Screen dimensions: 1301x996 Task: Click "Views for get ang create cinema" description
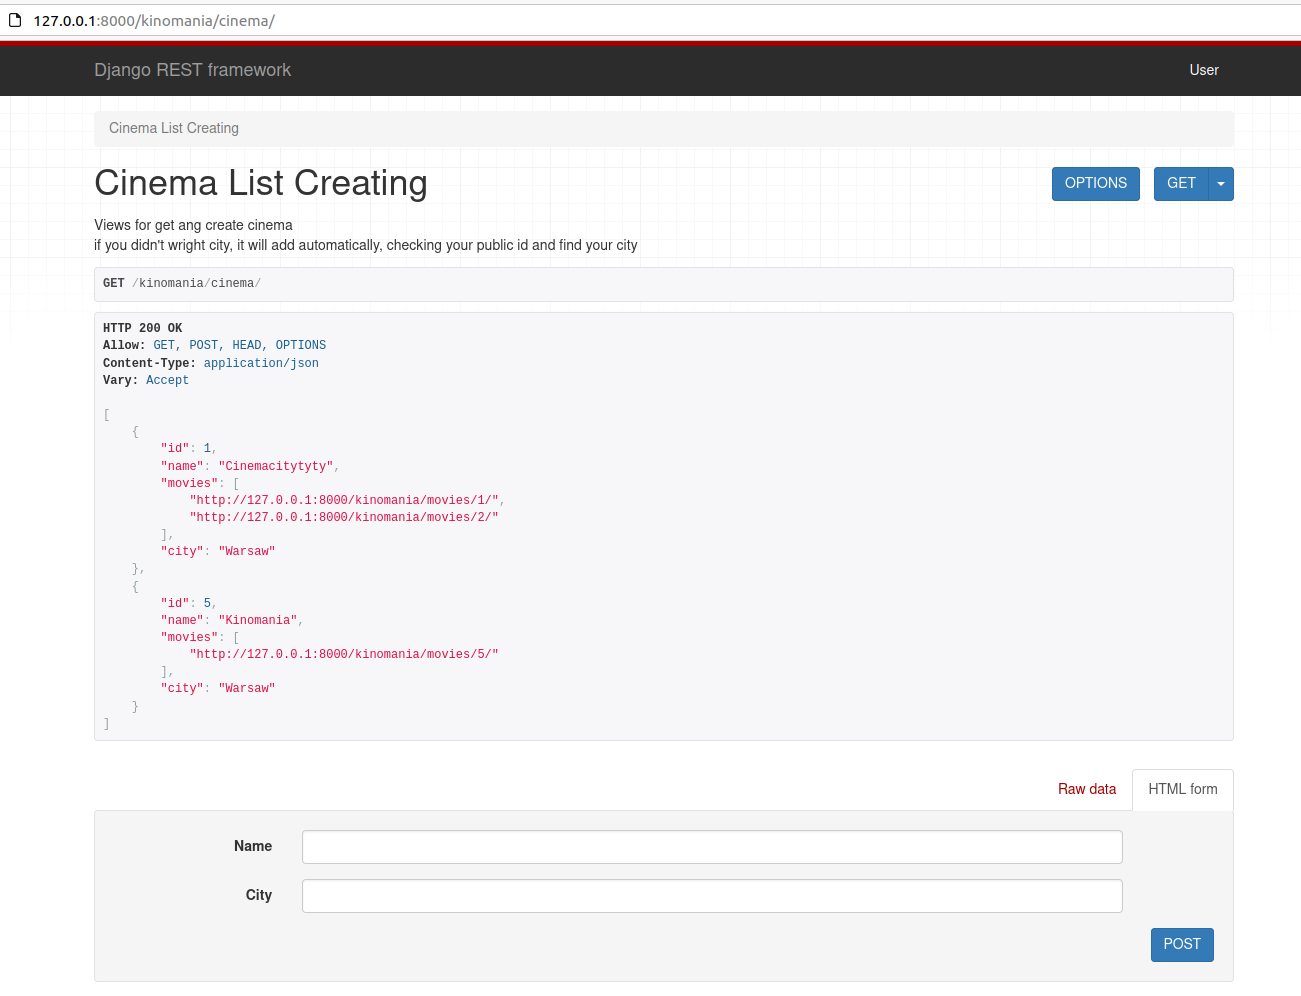[x=194, y=225]
